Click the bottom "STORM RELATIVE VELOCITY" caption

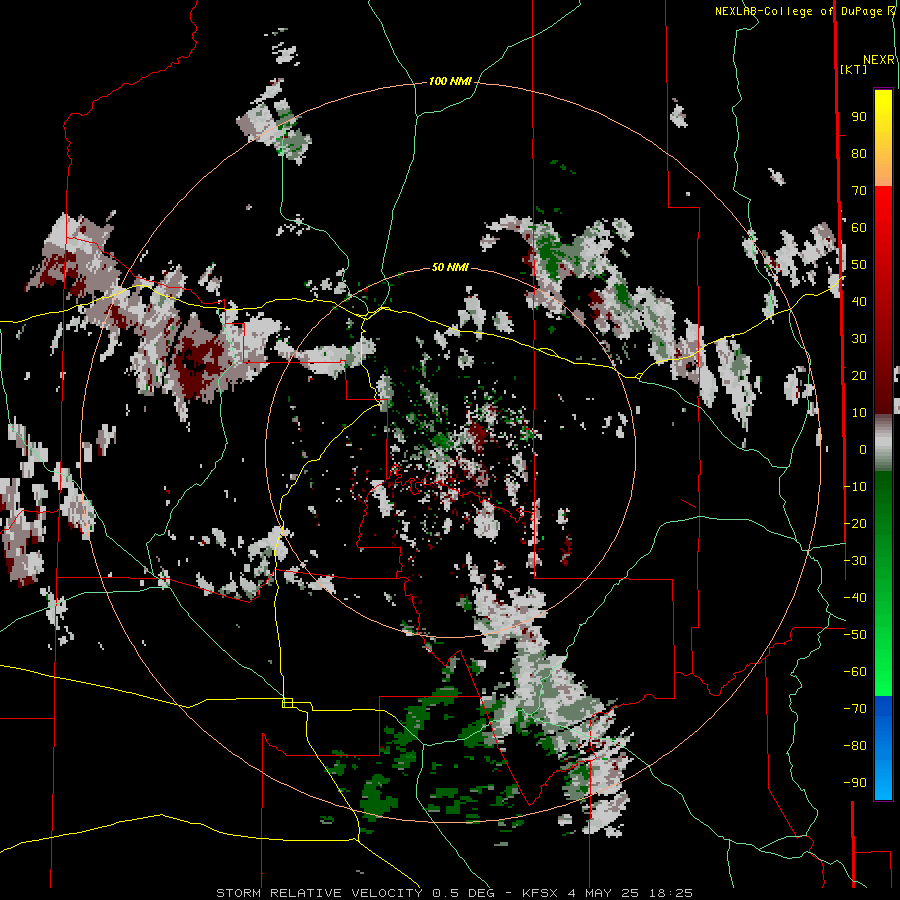(x=454, y=893)
